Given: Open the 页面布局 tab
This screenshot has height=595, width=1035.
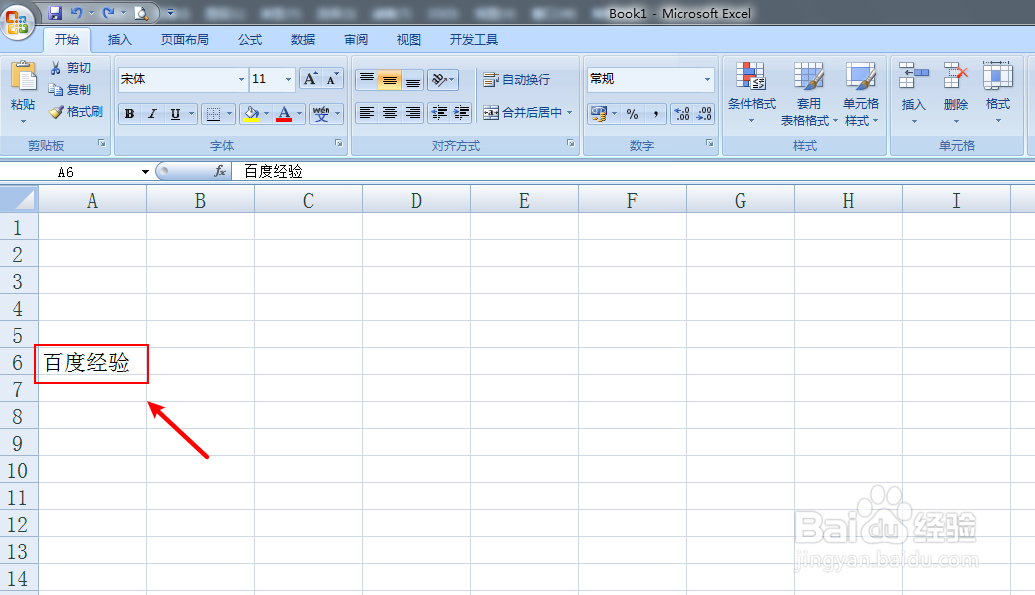Looking at the screenshot, I should click(x=185, y=40).
